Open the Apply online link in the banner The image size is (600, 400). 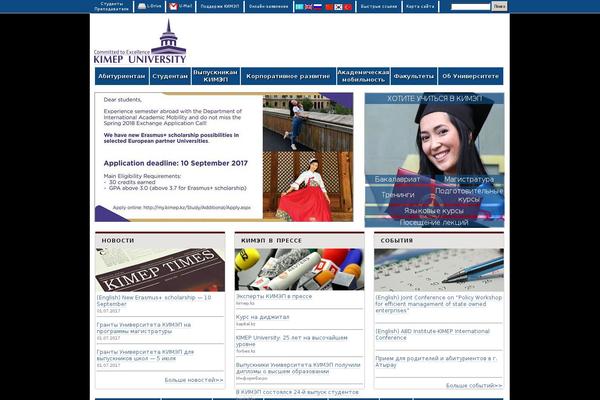click(181, 207)
